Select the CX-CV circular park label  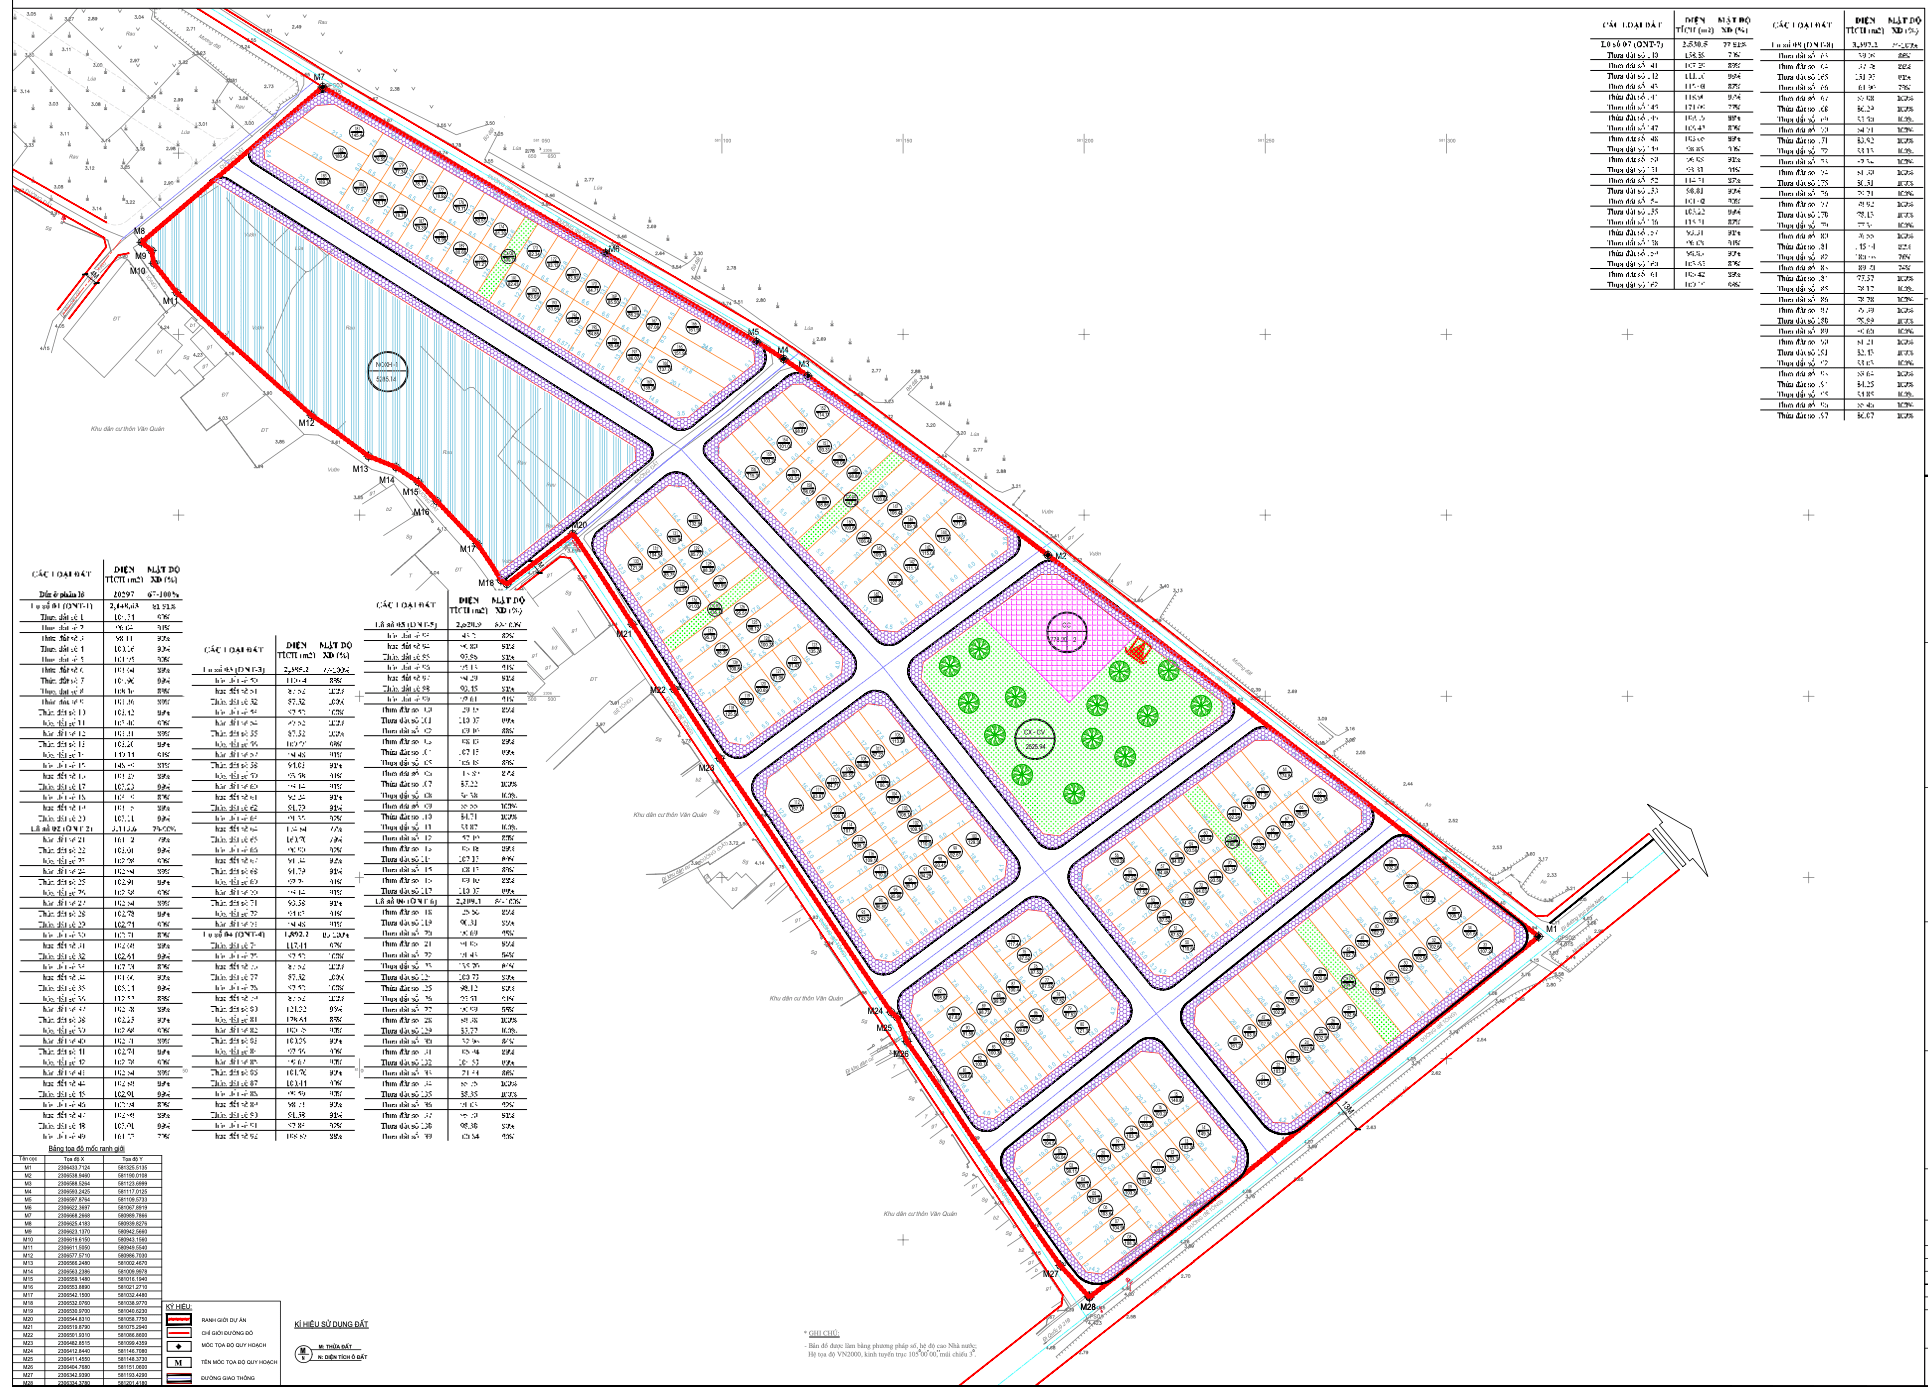pyautogui.click(x=1035, y=739)
